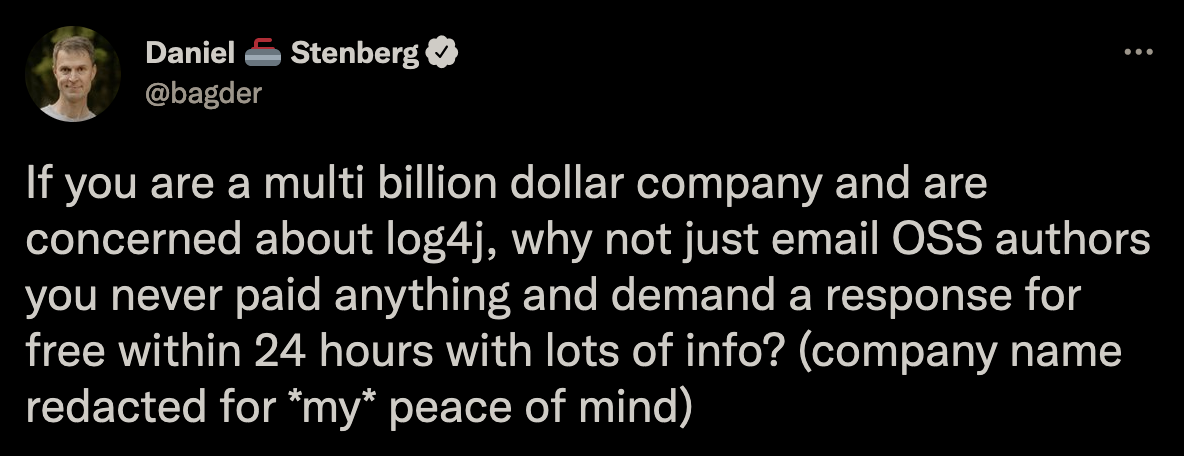Screen dimensions: 1184x456
Task: Click Daniel Stenberg's profile avatar photo
Action: [73, 74]
